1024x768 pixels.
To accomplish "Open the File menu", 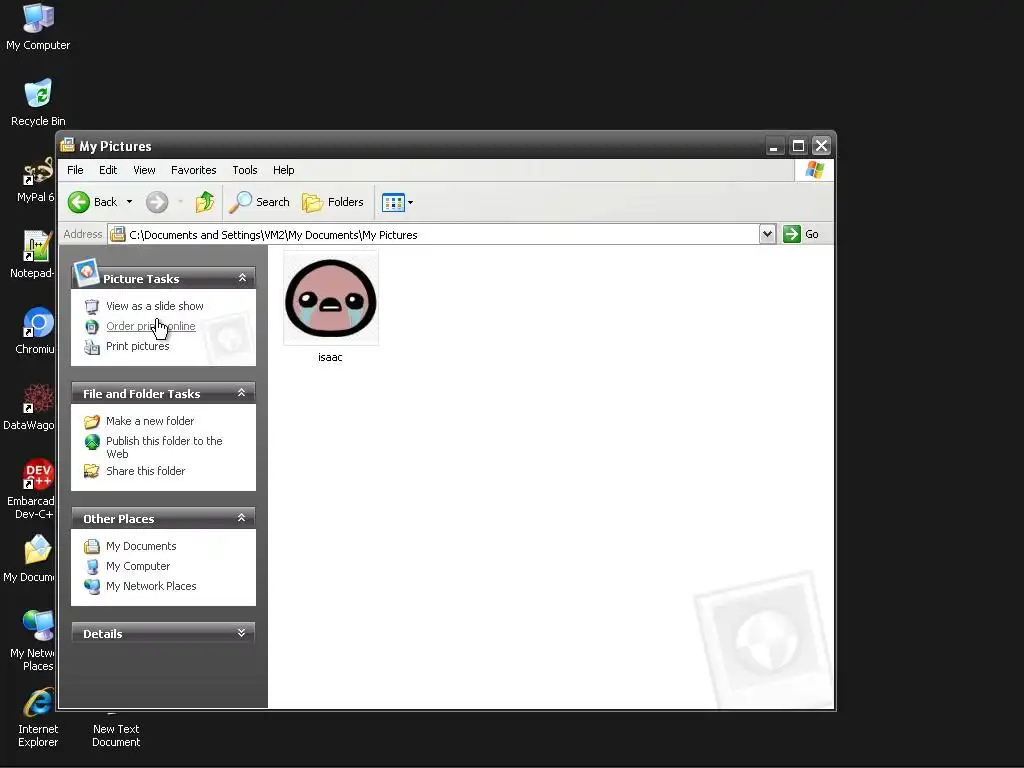I will pyautogui.click(x=75, y=170).
